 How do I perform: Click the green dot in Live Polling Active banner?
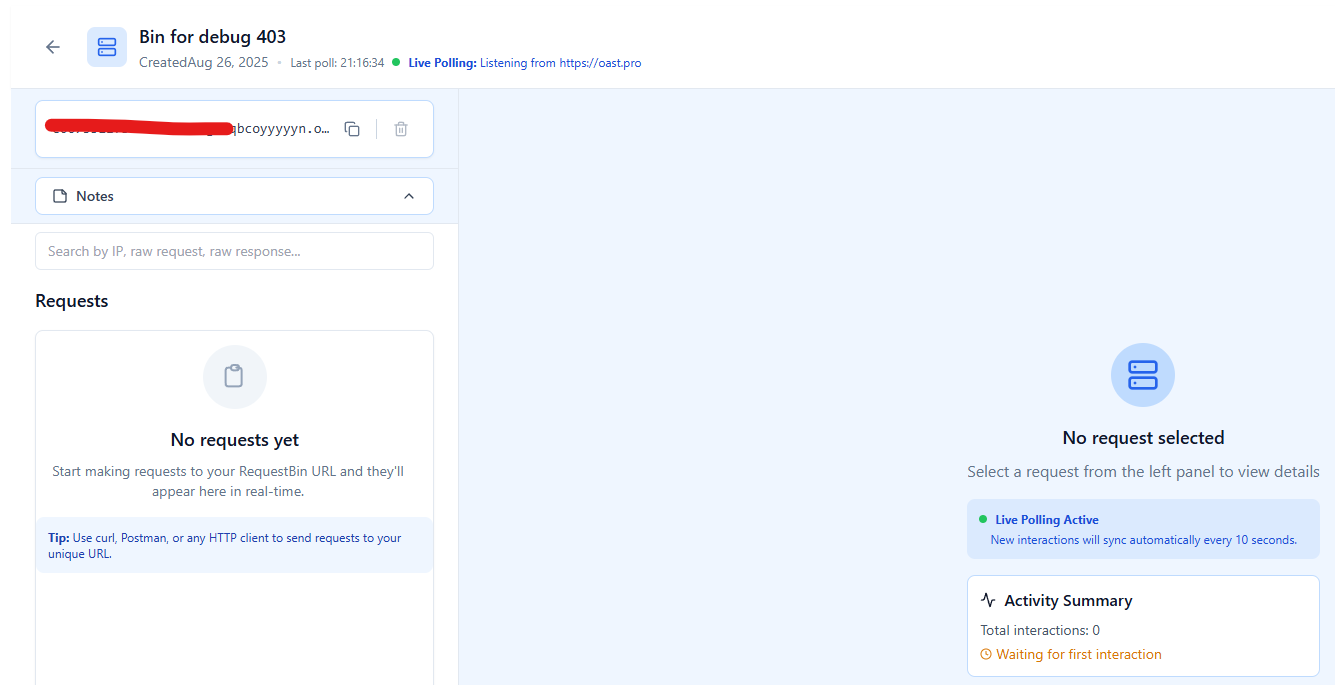point(983,520)
